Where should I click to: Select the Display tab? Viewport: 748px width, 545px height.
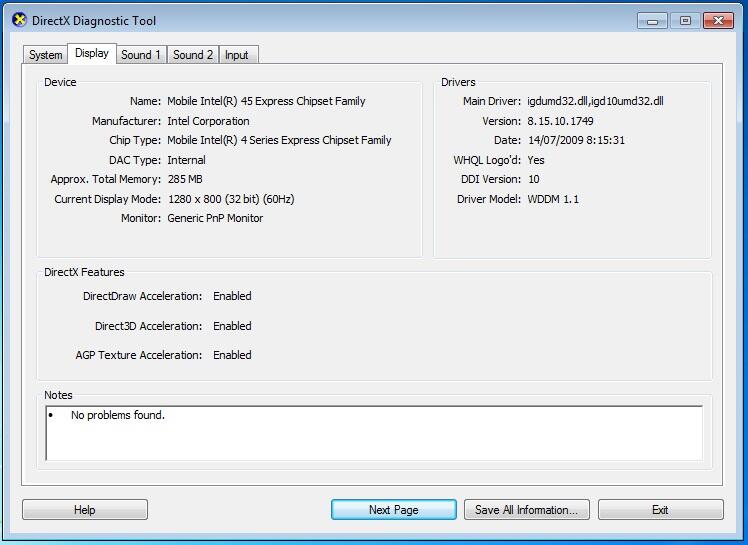coord(92,53)
